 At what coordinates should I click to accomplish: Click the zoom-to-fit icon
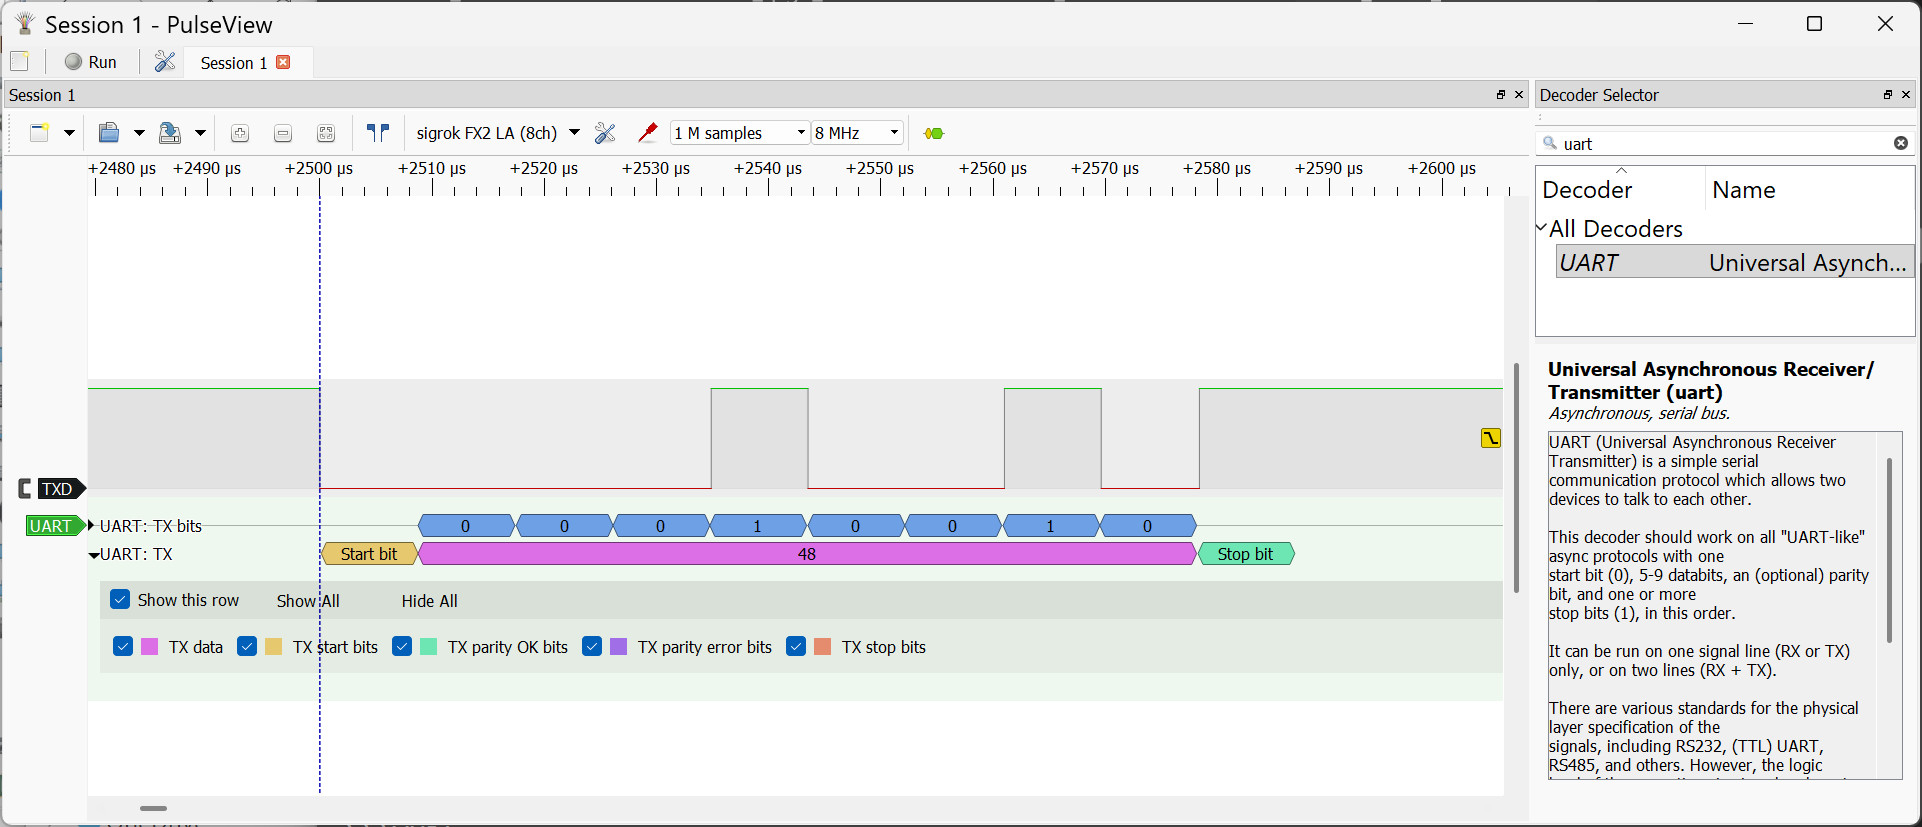(x=326, y=133)
